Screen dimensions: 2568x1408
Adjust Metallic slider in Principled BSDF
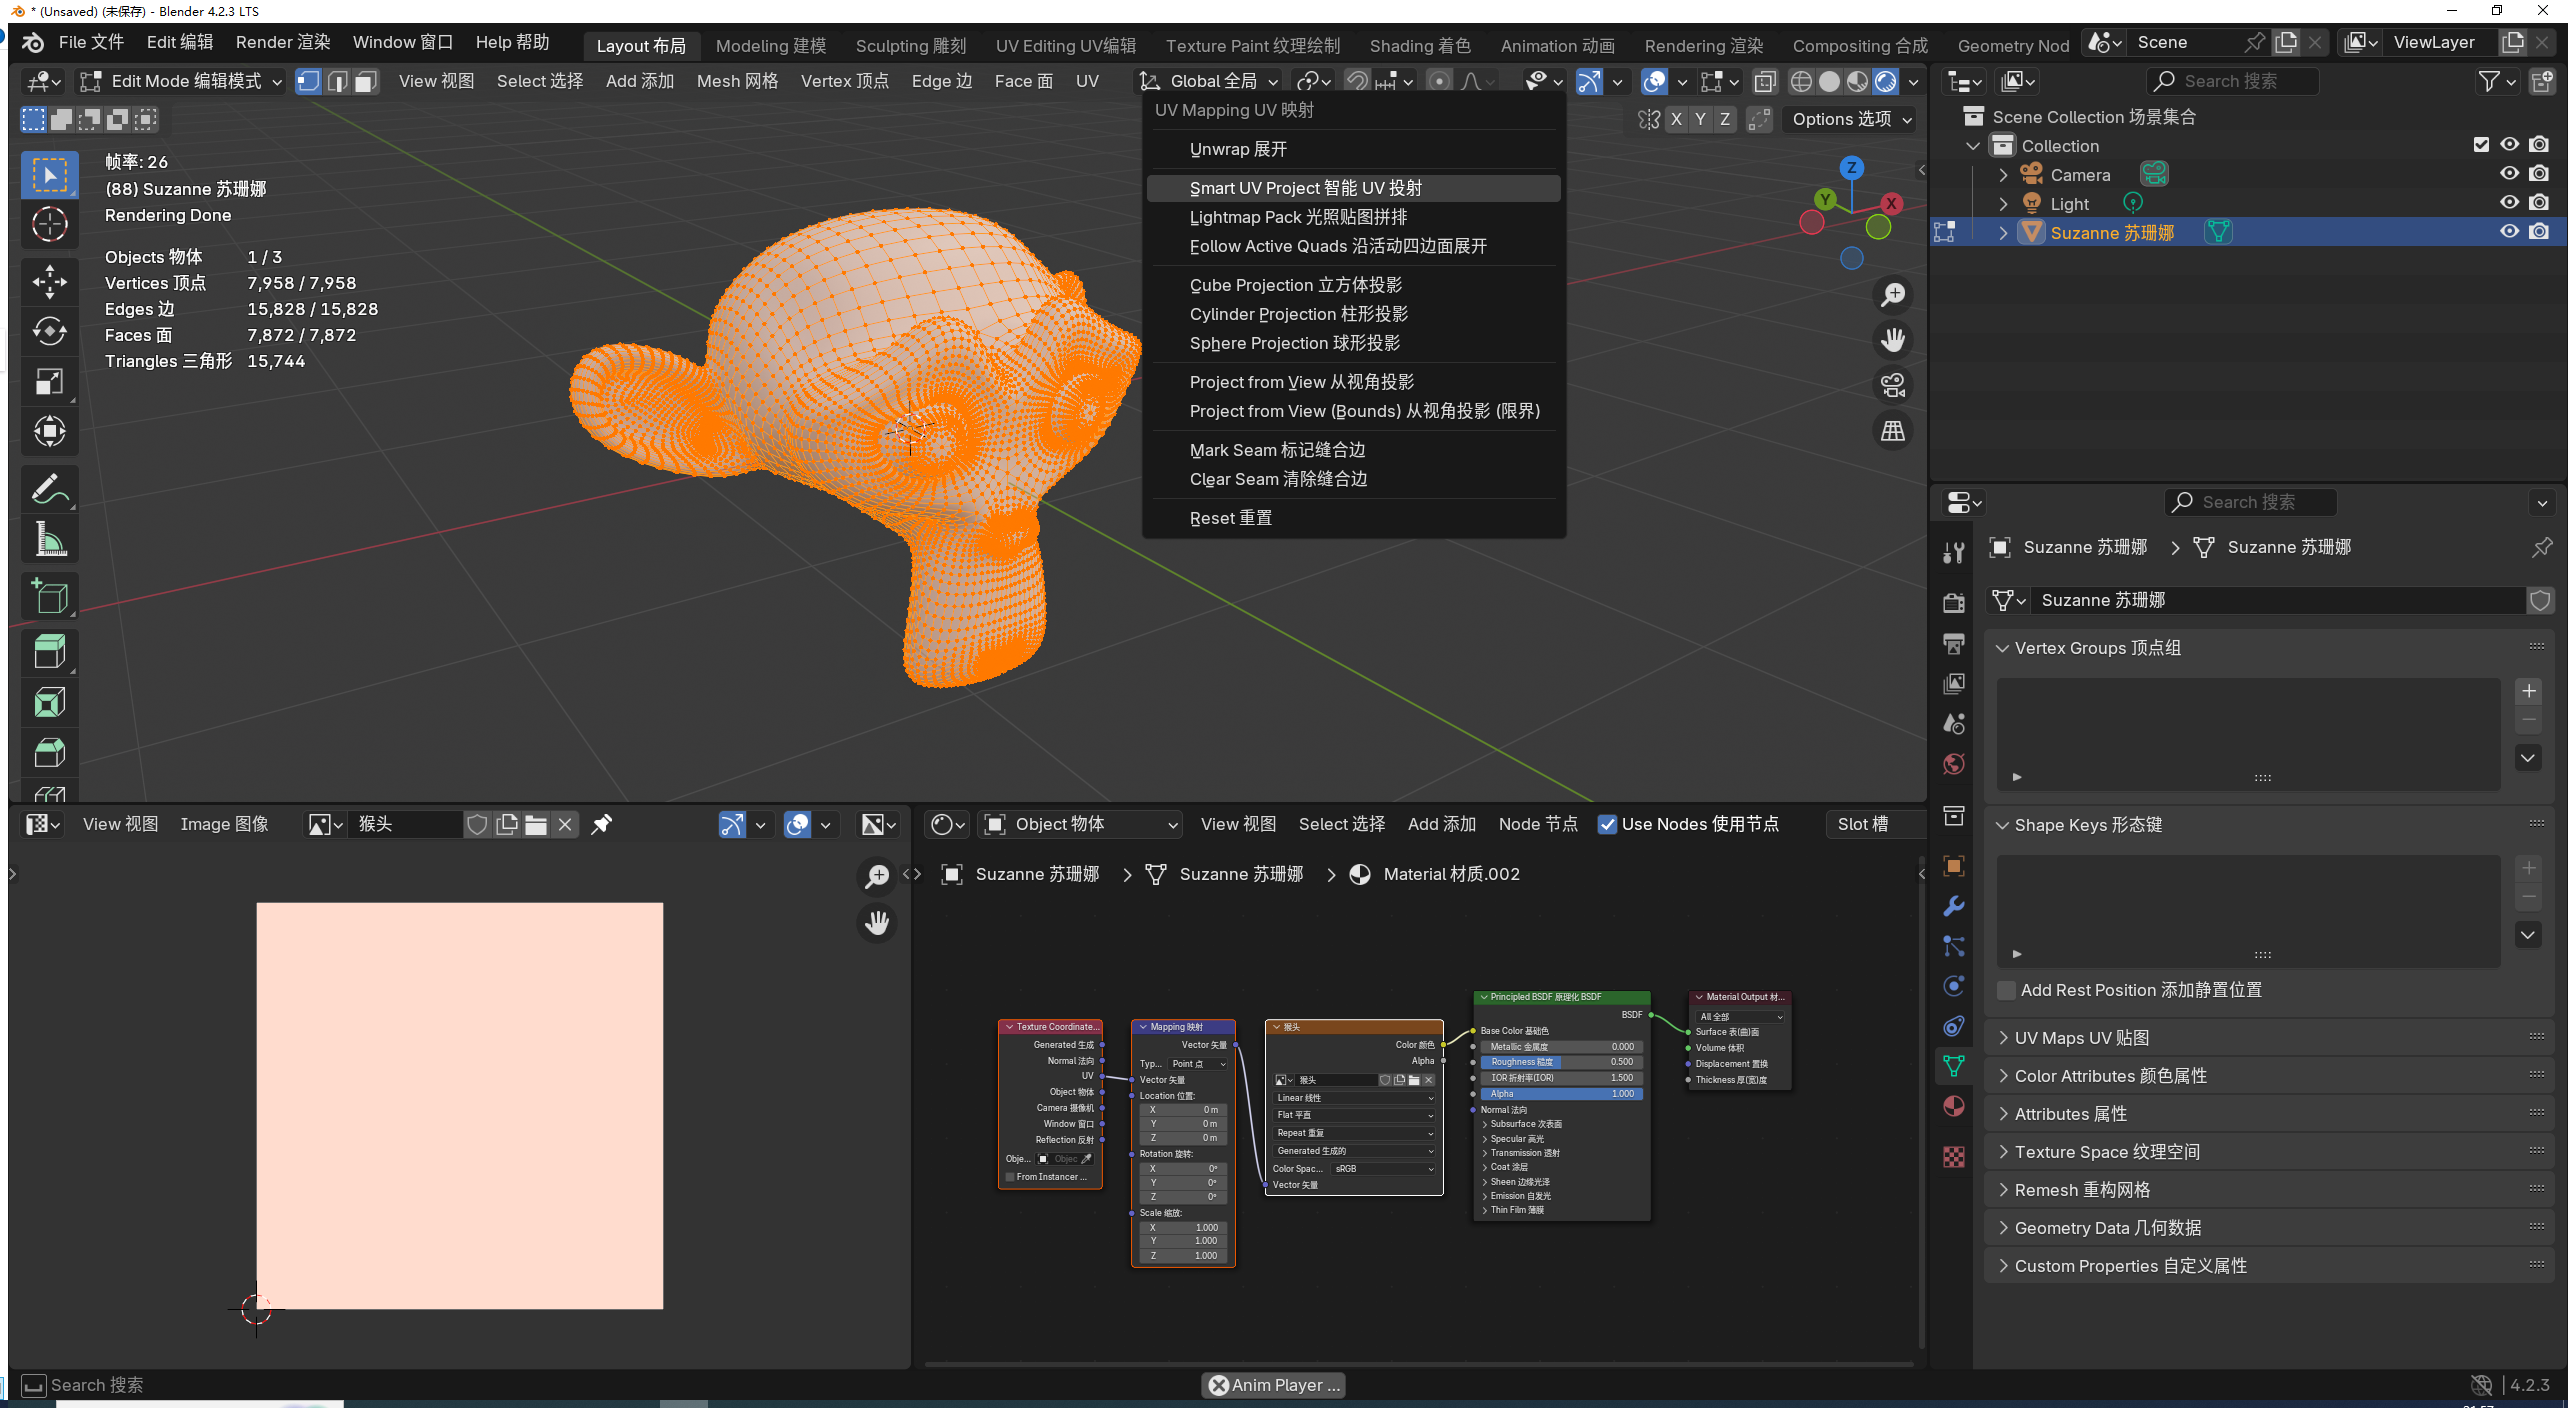[x=1559, y=1047]
